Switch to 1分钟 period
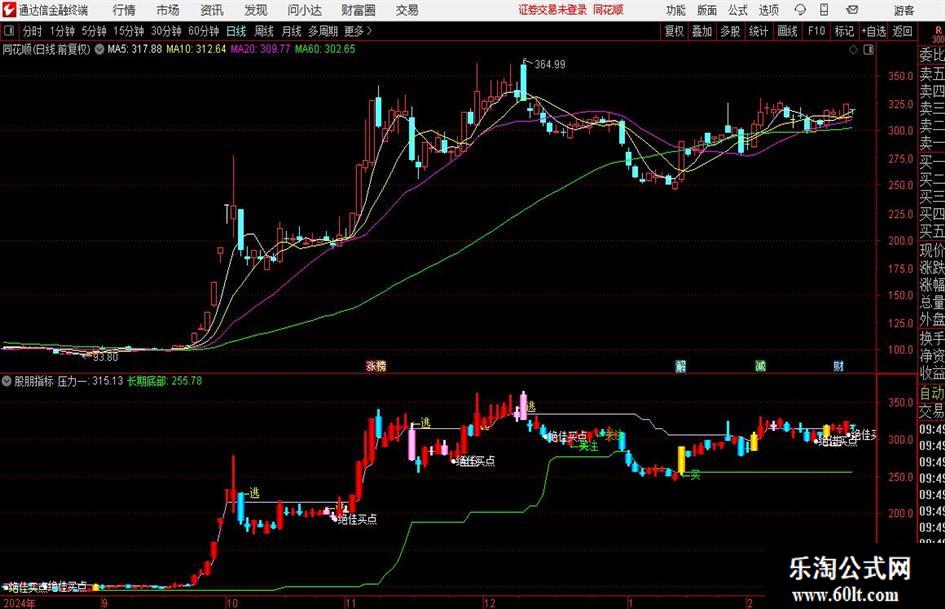The height and width of the screenshot is (609, 945). tap(61, 31)
